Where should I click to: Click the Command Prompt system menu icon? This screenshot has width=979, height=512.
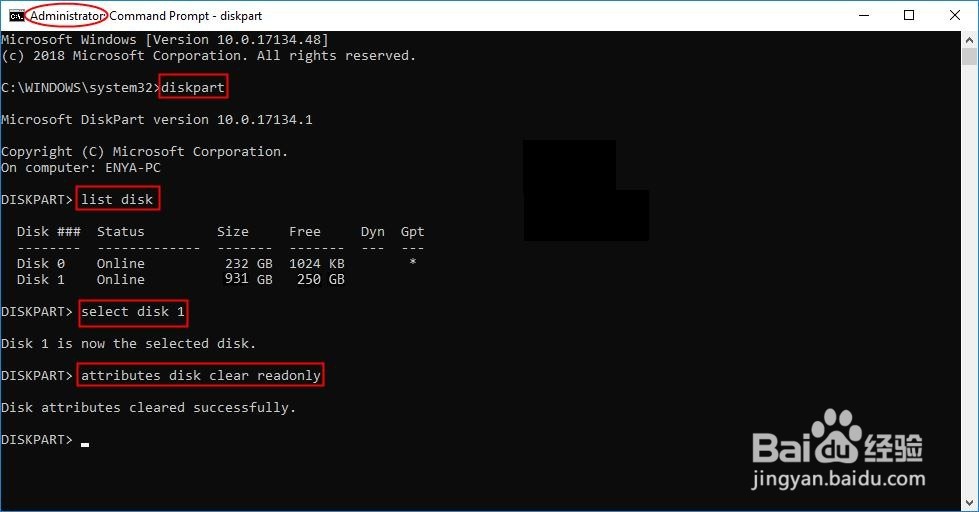pos(16,16)
